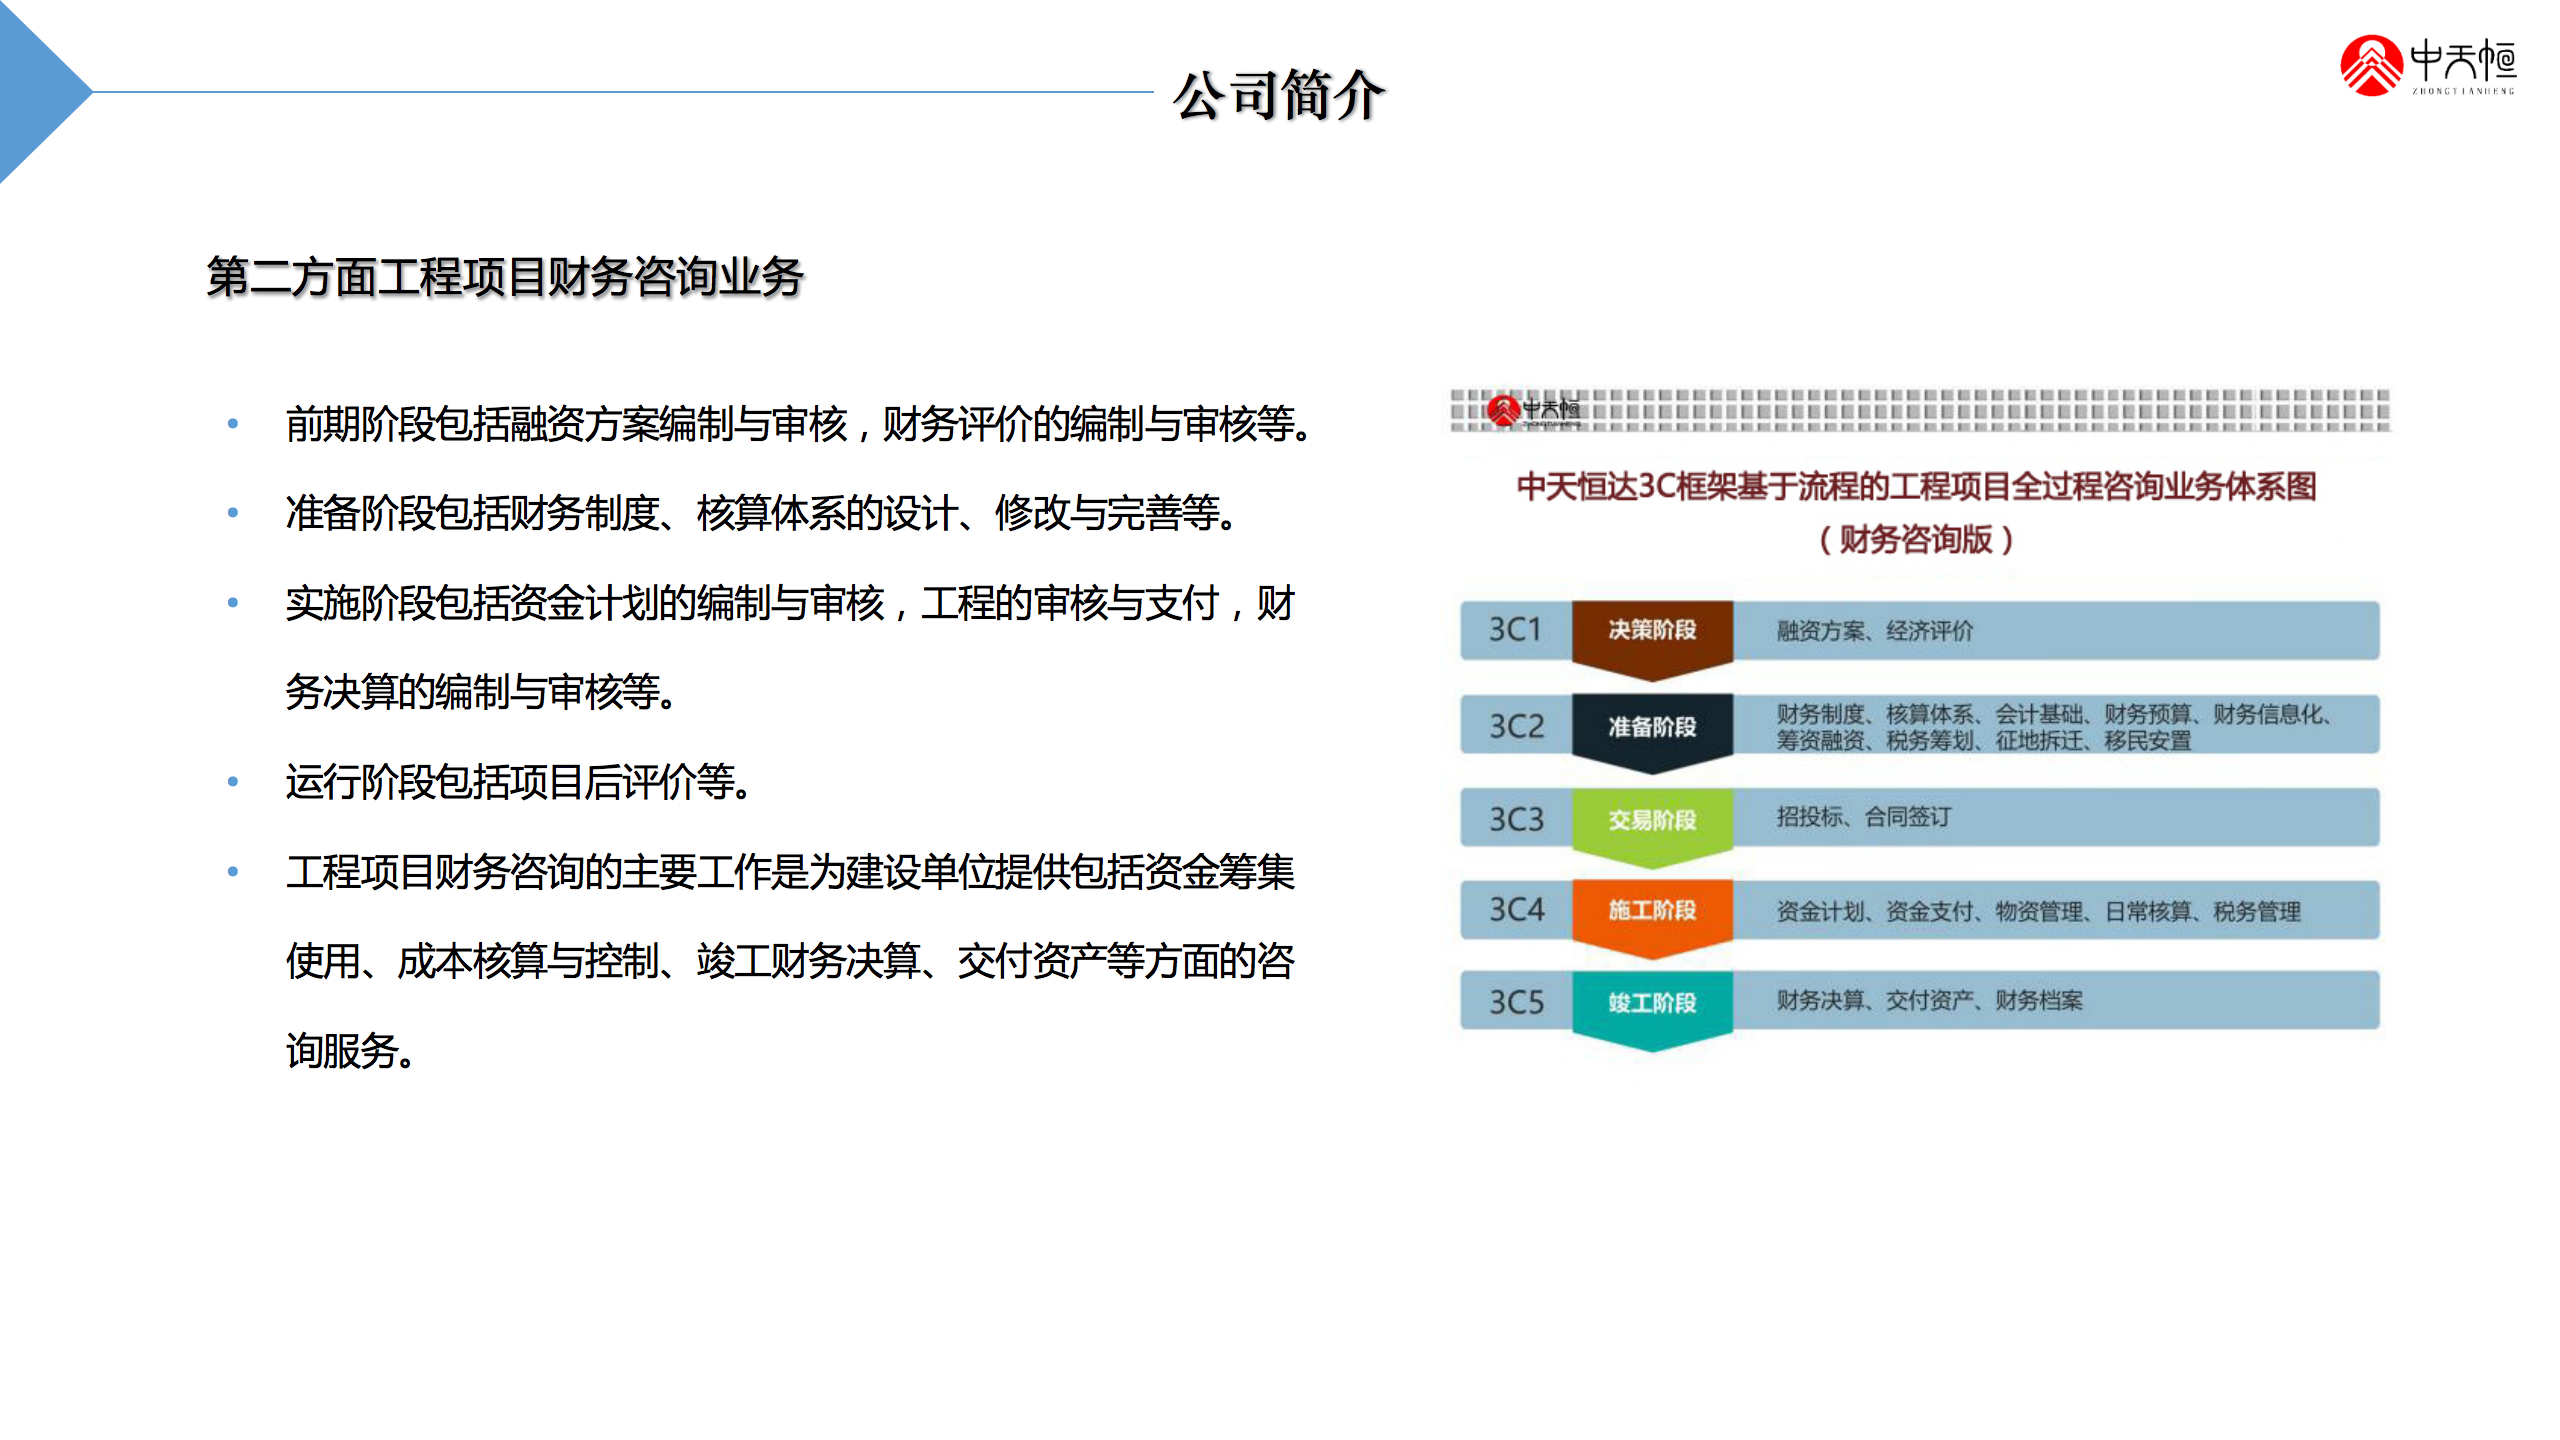This screenshot has height=1440, width=2560.
Task: Click the 3C2 label box
Action: [x=1515, y=726]
